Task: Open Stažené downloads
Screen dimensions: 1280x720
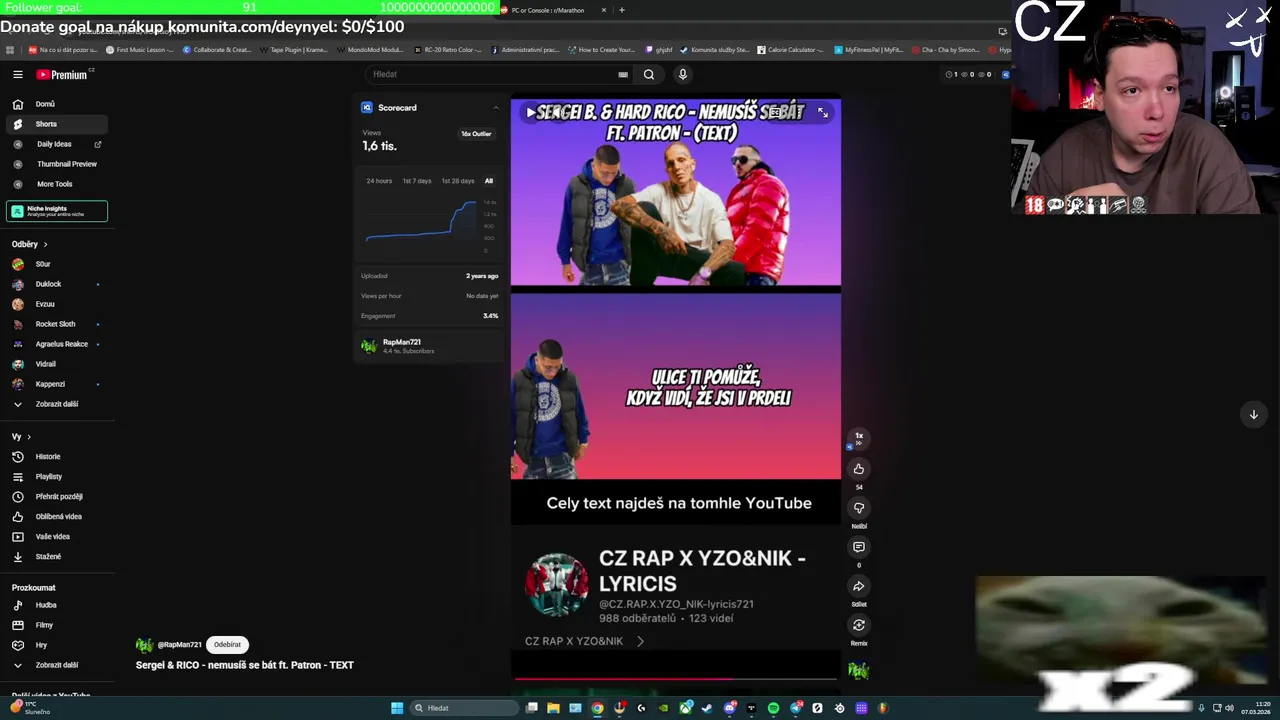Action: tap(56, 557)
